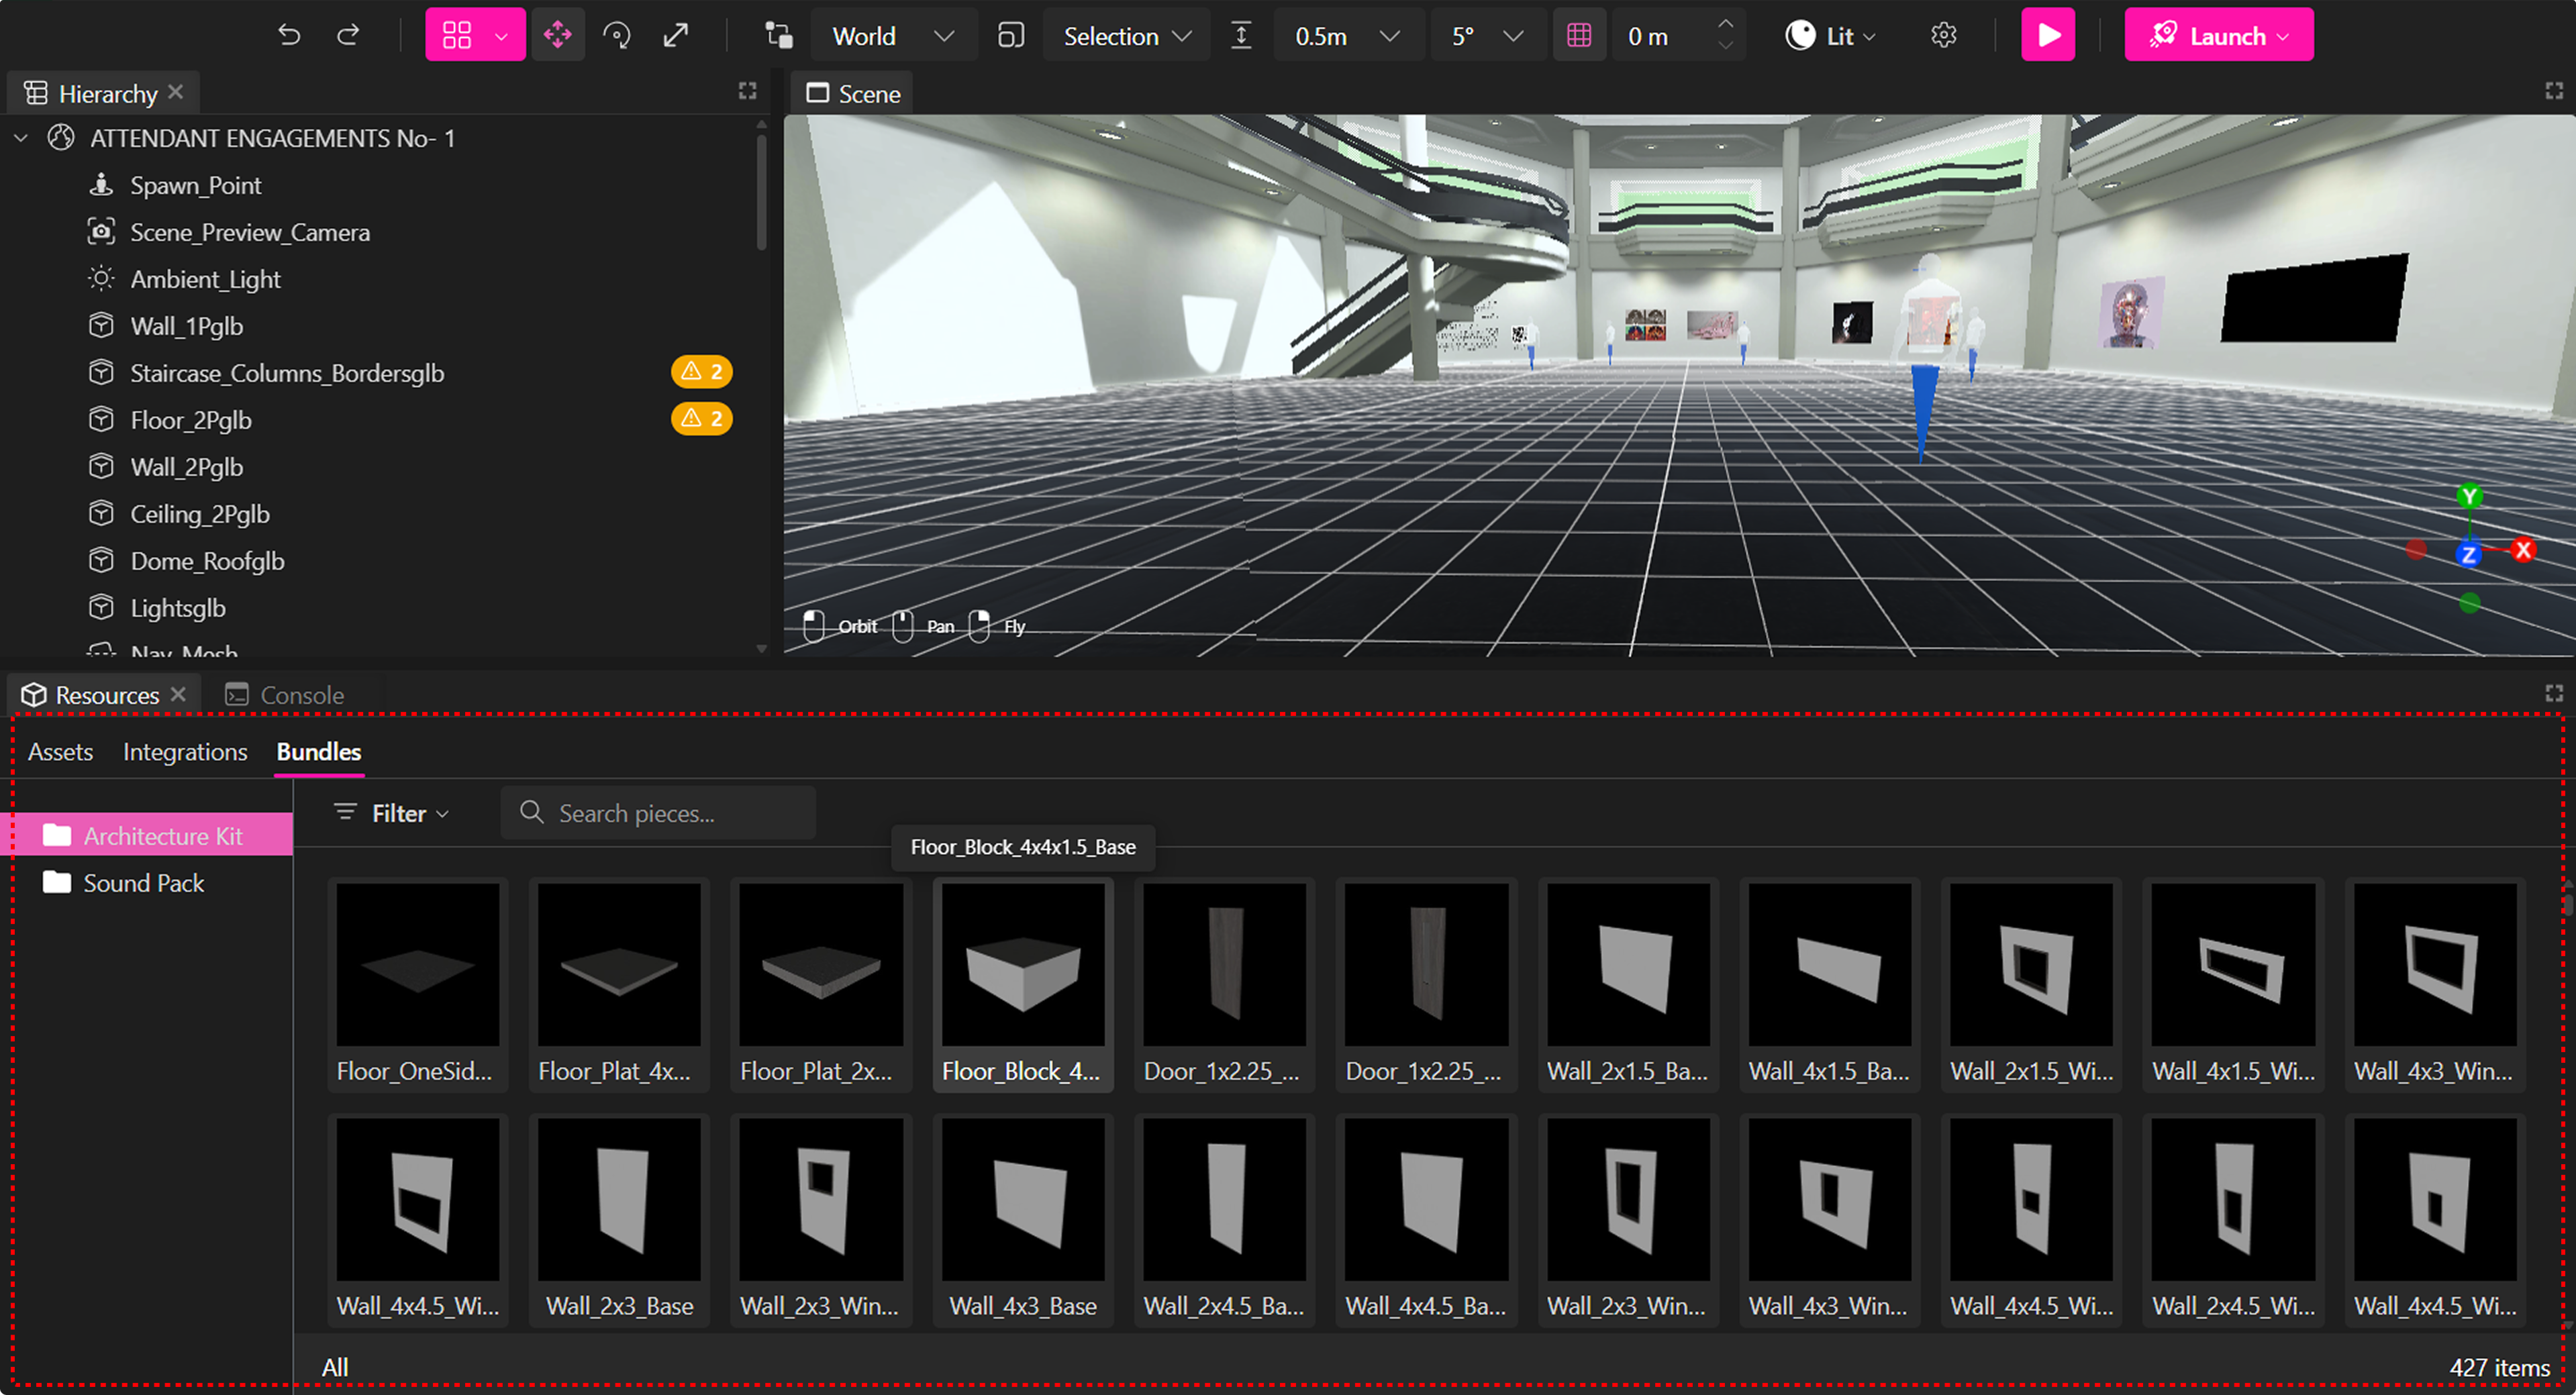The width and height of the screenshot is (2576, 1395).
Task: Click the warning badge on Floor_2Pglb
Action: click(701, 419)
